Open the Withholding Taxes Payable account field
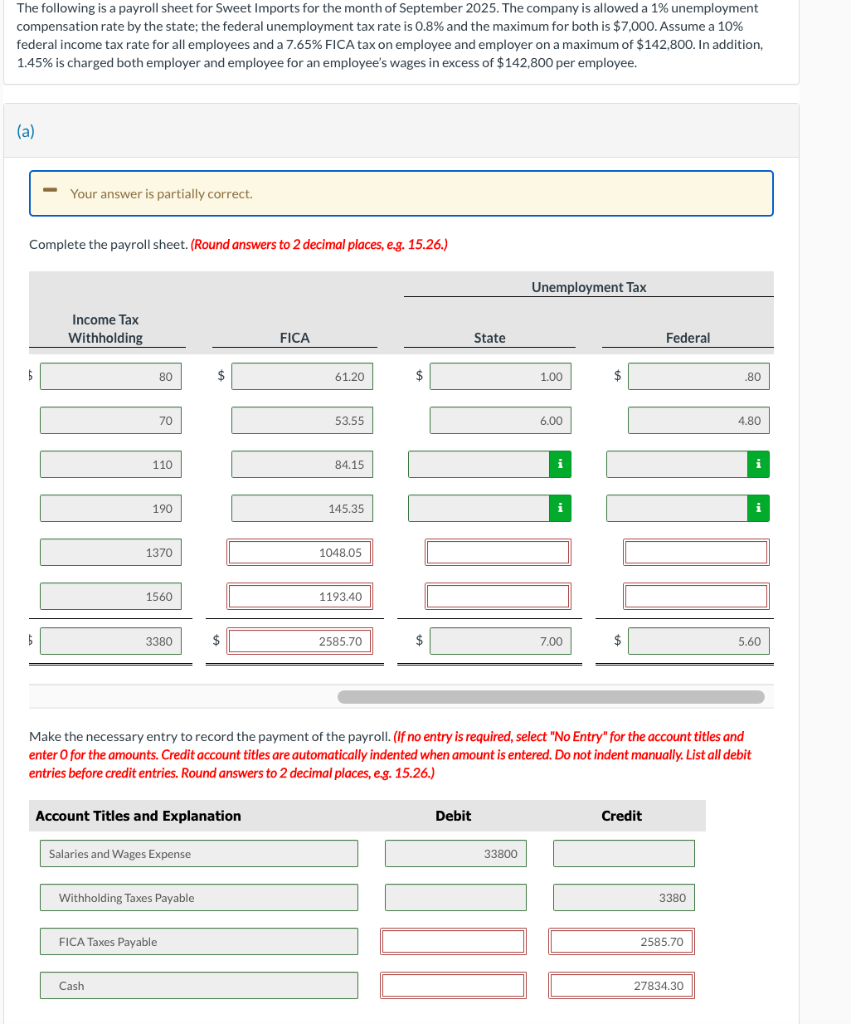The height and width of the screenshot is (1024, 851). [x=199, y=898]
